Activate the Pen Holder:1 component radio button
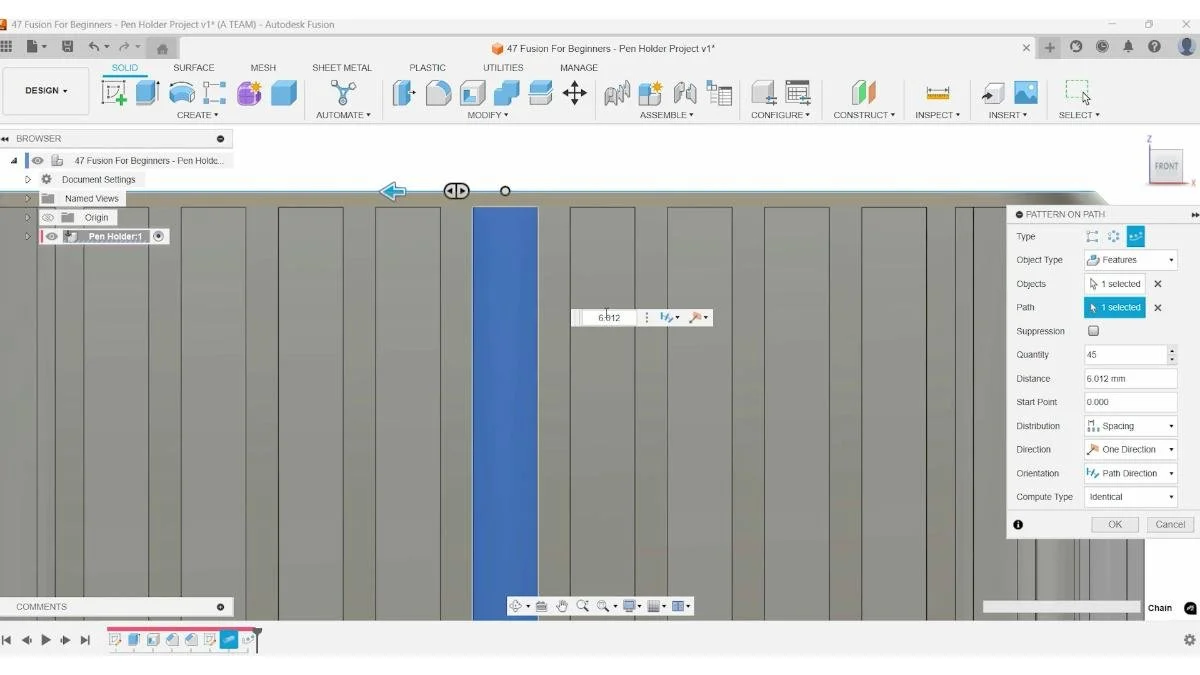 click(158, 236)
